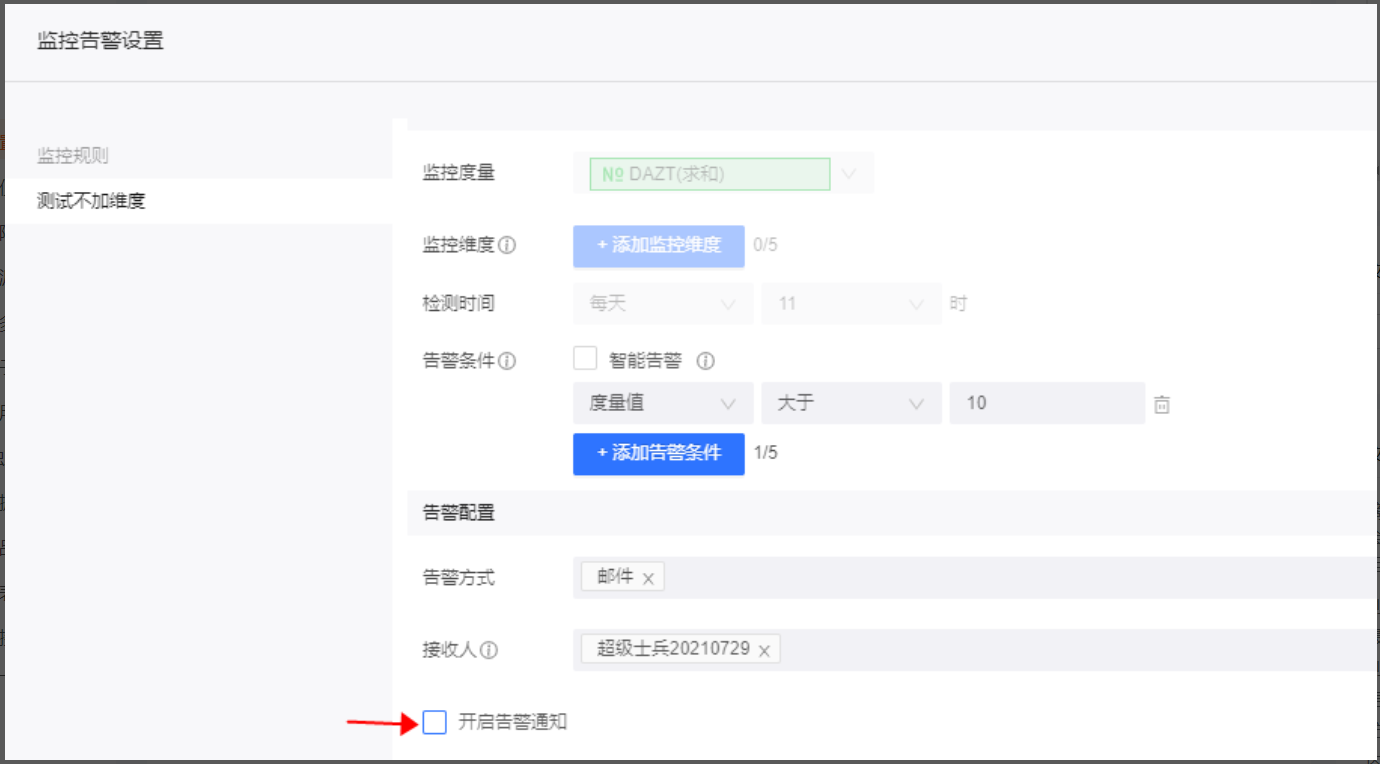Enable the 智能告警 checkbox
This screenshot has height=764, width=1380.
point(585,359)
